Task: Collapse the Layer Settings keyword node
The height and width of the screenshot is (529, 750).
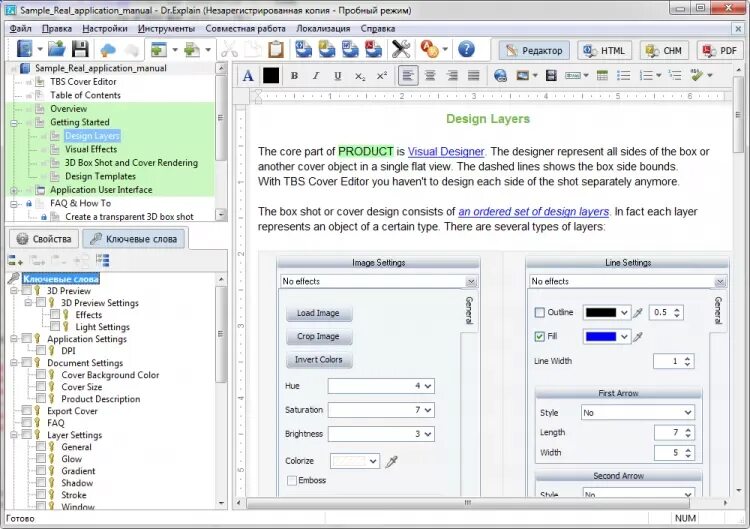Action: pos(14,435)
